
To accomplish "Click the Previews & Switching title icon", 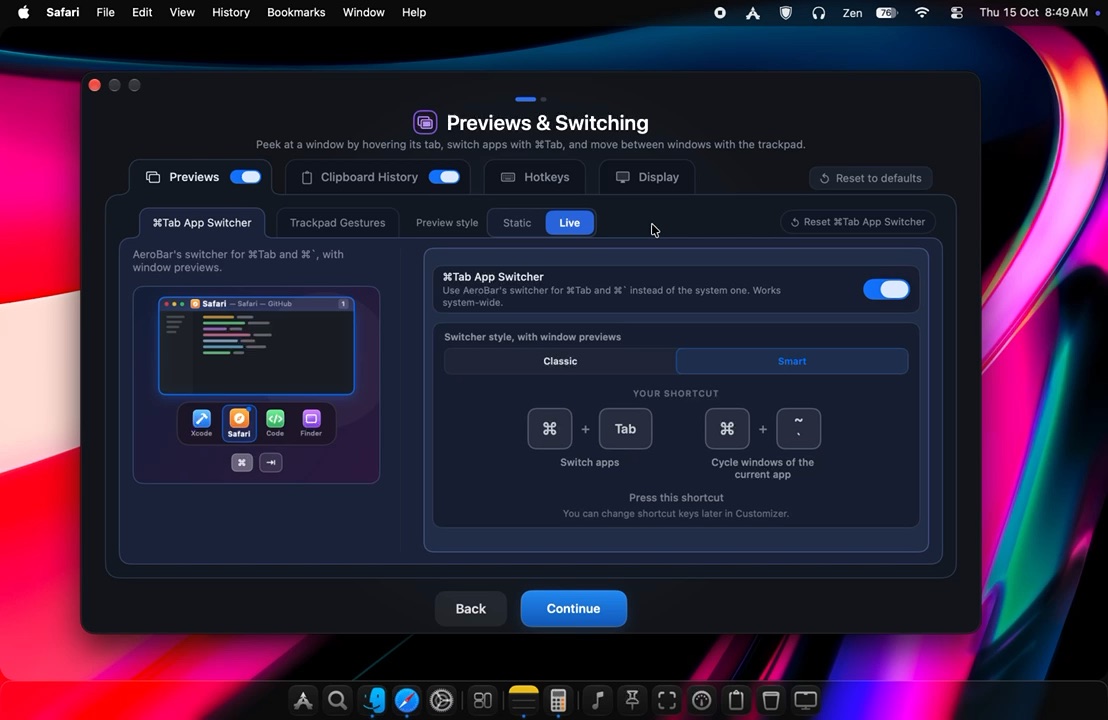I will [x=425, y=122].
